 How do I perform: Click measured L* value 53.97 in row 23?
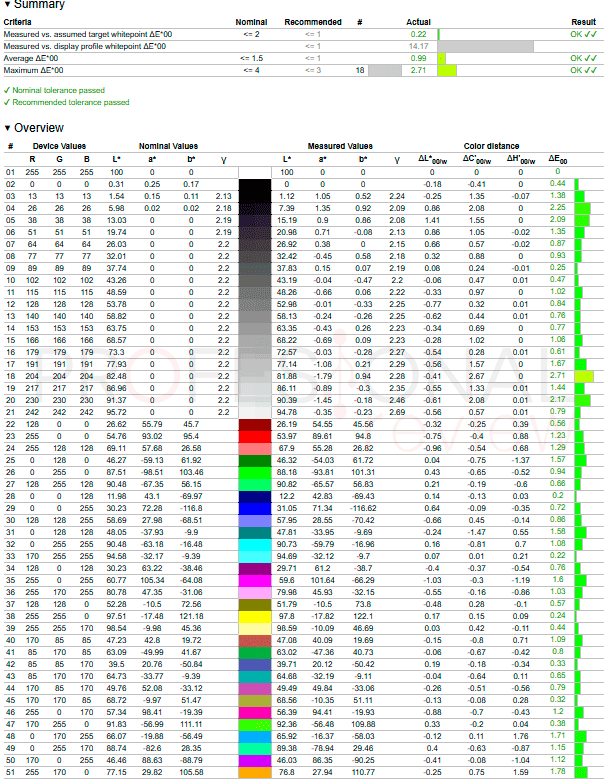tap(286, 436)
